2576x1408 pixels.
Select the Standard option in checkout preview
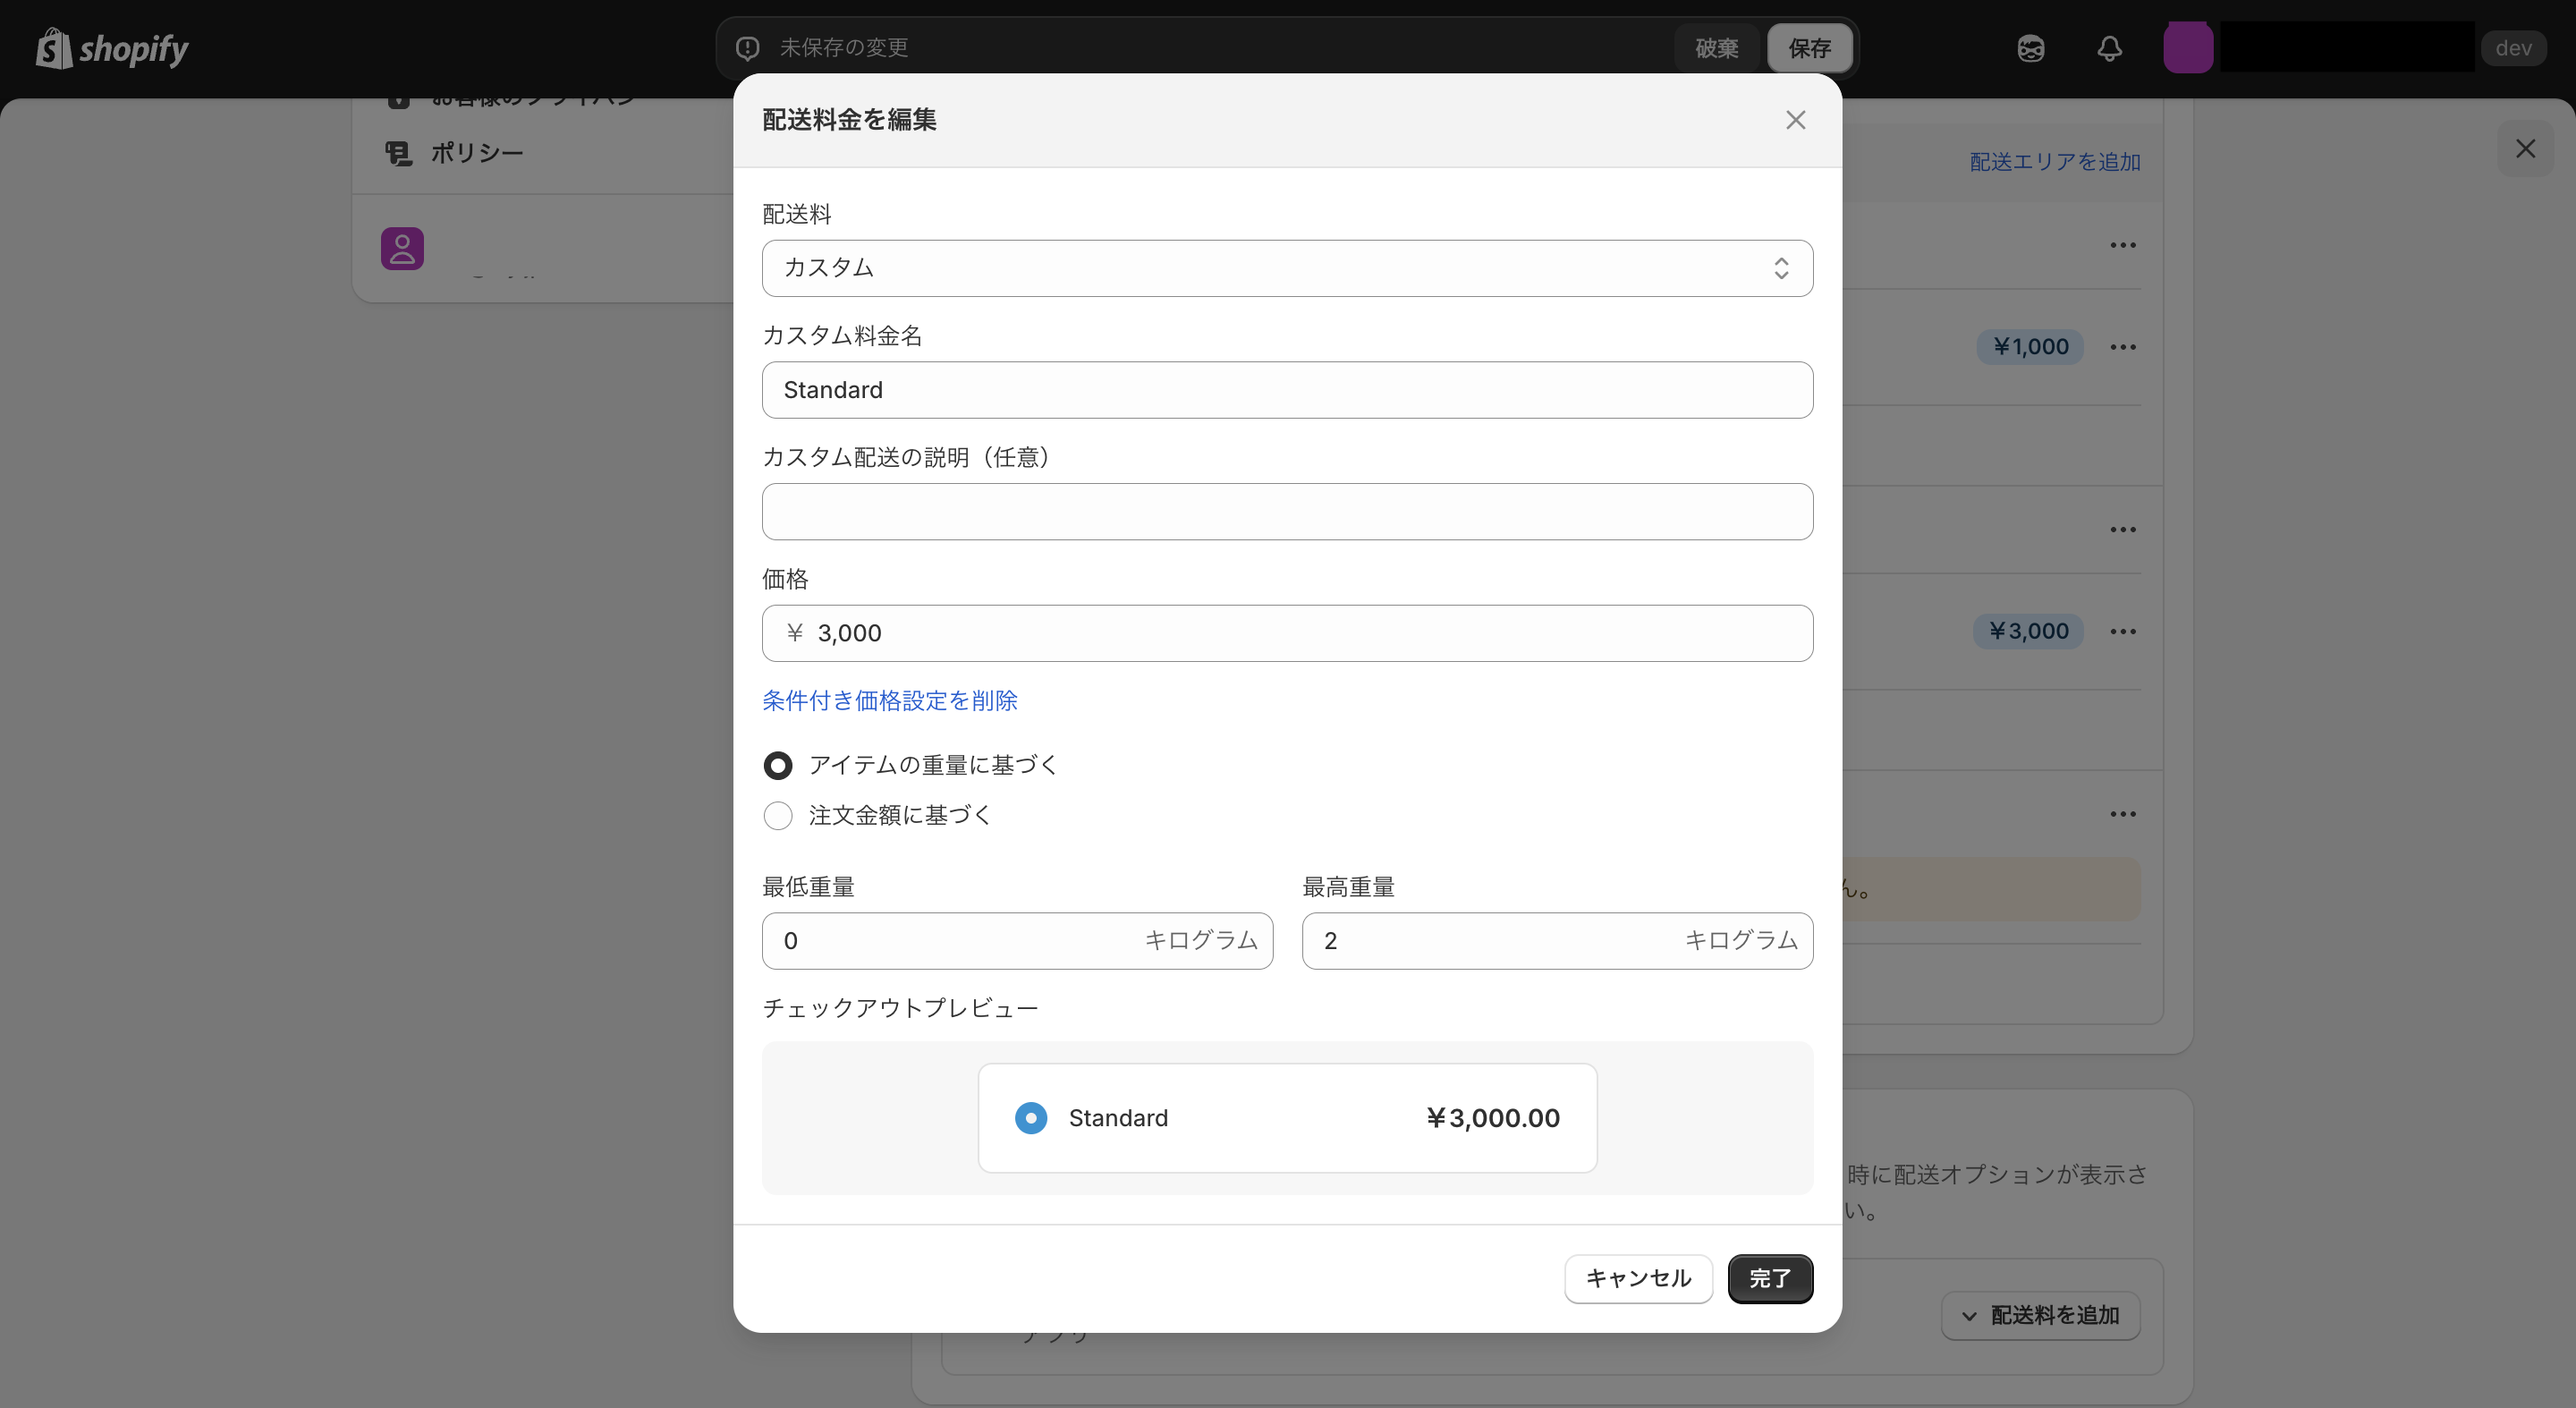(x=1031, y=1117)
